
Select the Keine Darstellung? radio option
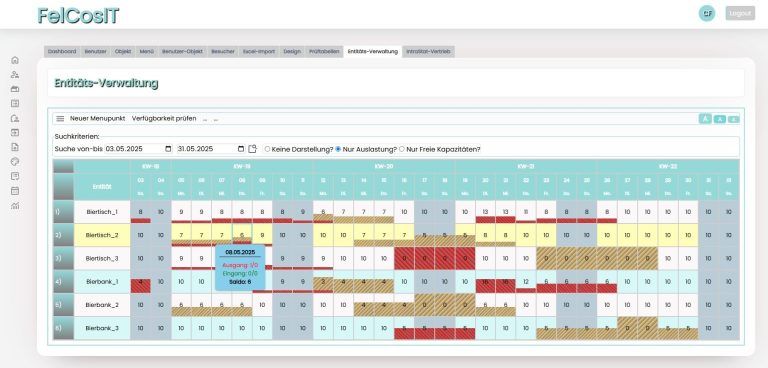pyautogui.click(x=267, y=149)
